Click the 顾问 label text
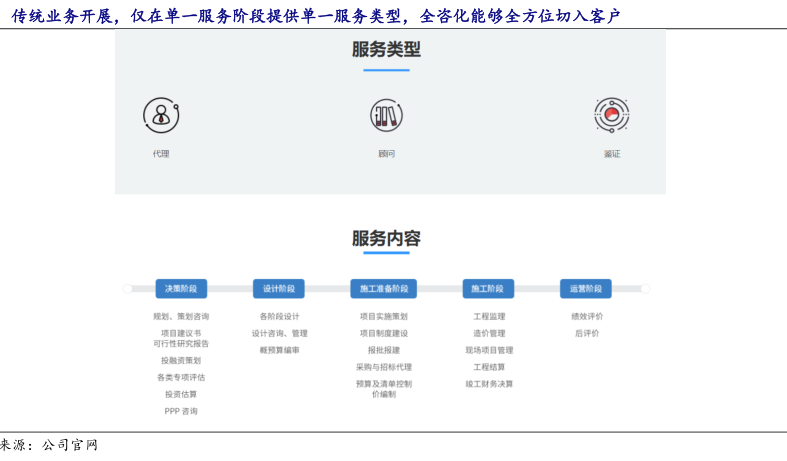Image resolution: width=787 pixels, height=461 pixels. [x=386, y=154]
